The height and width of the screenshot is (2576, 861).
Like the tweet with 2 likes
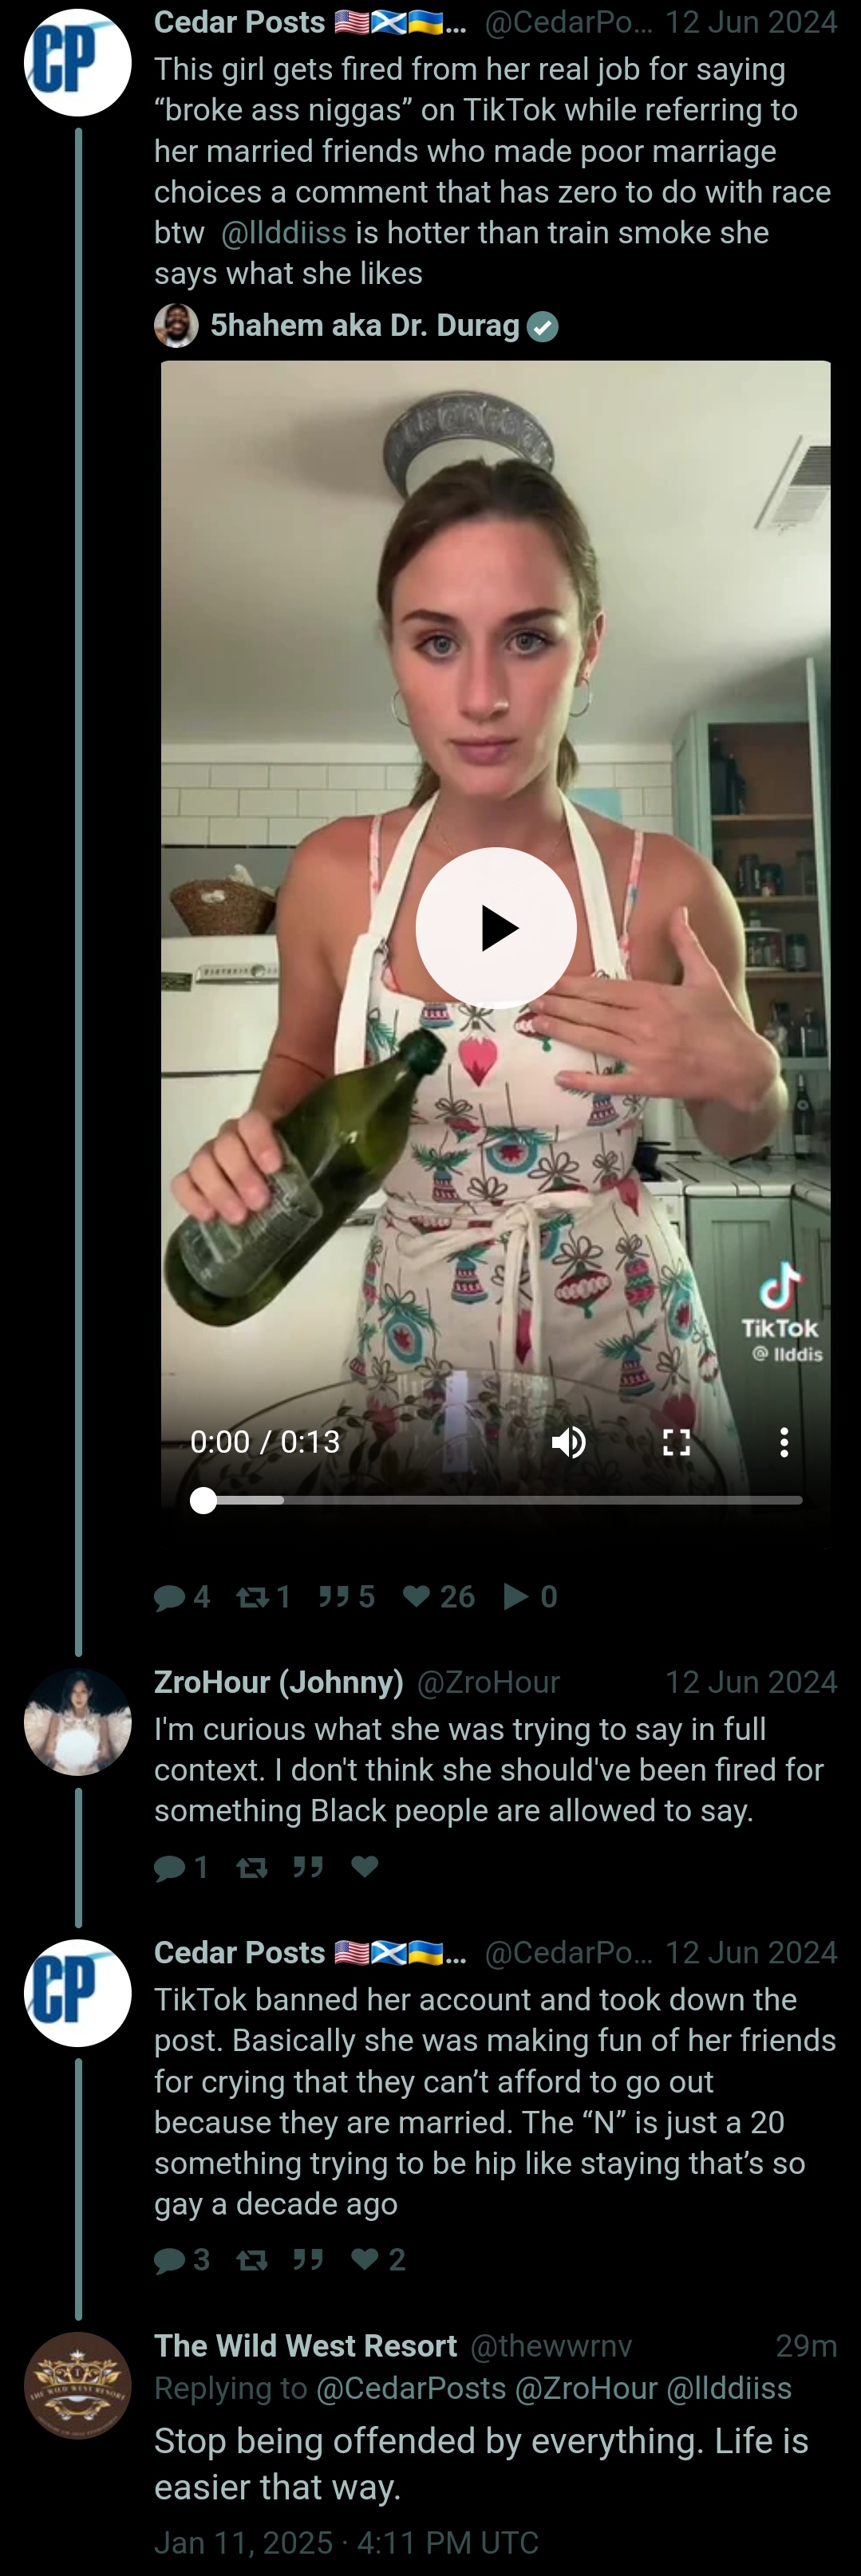378,2259
